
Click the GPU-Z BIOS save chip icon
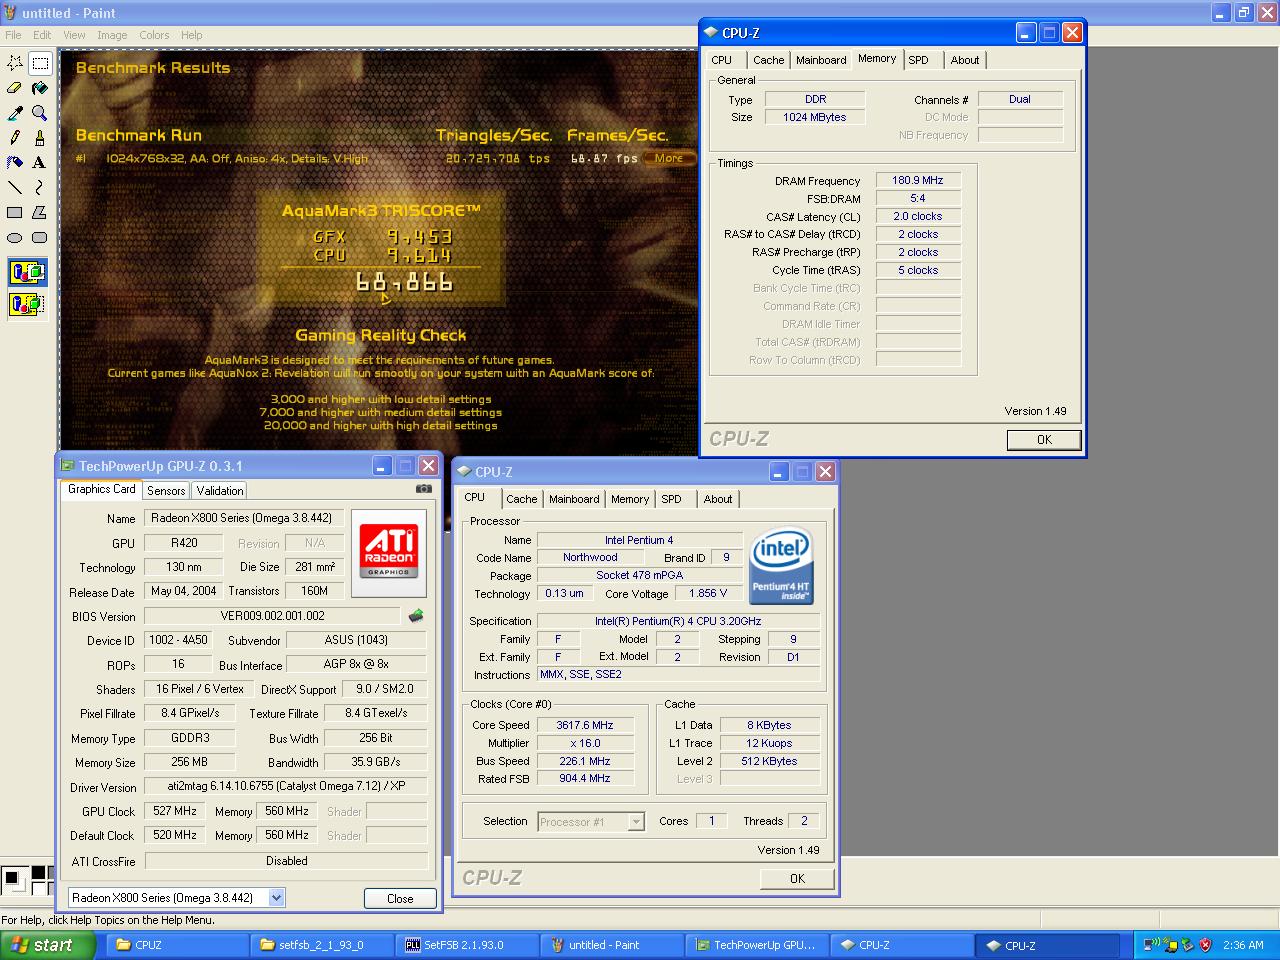click(x=416, y=616)
